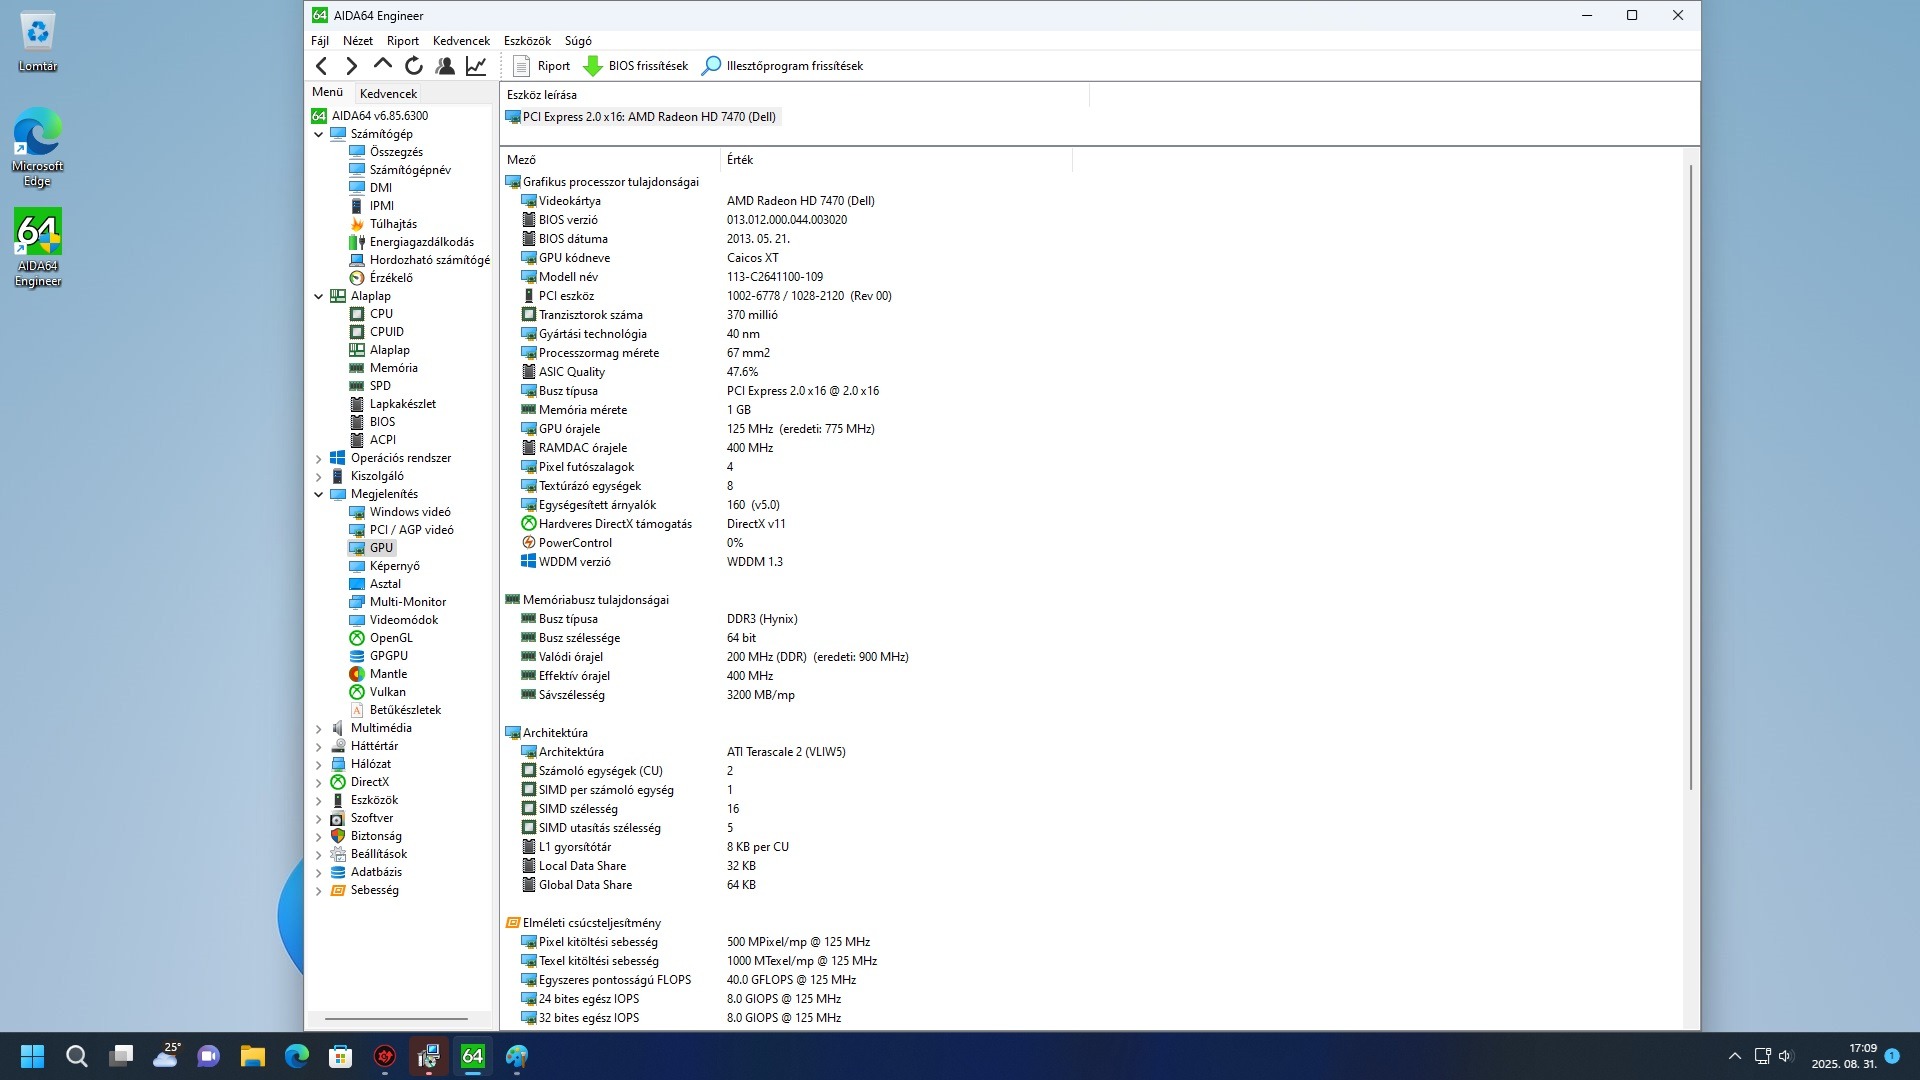Open the graph chart toolbar icon
Screen dimensions: 1920x1080
(x=476, y=66)
